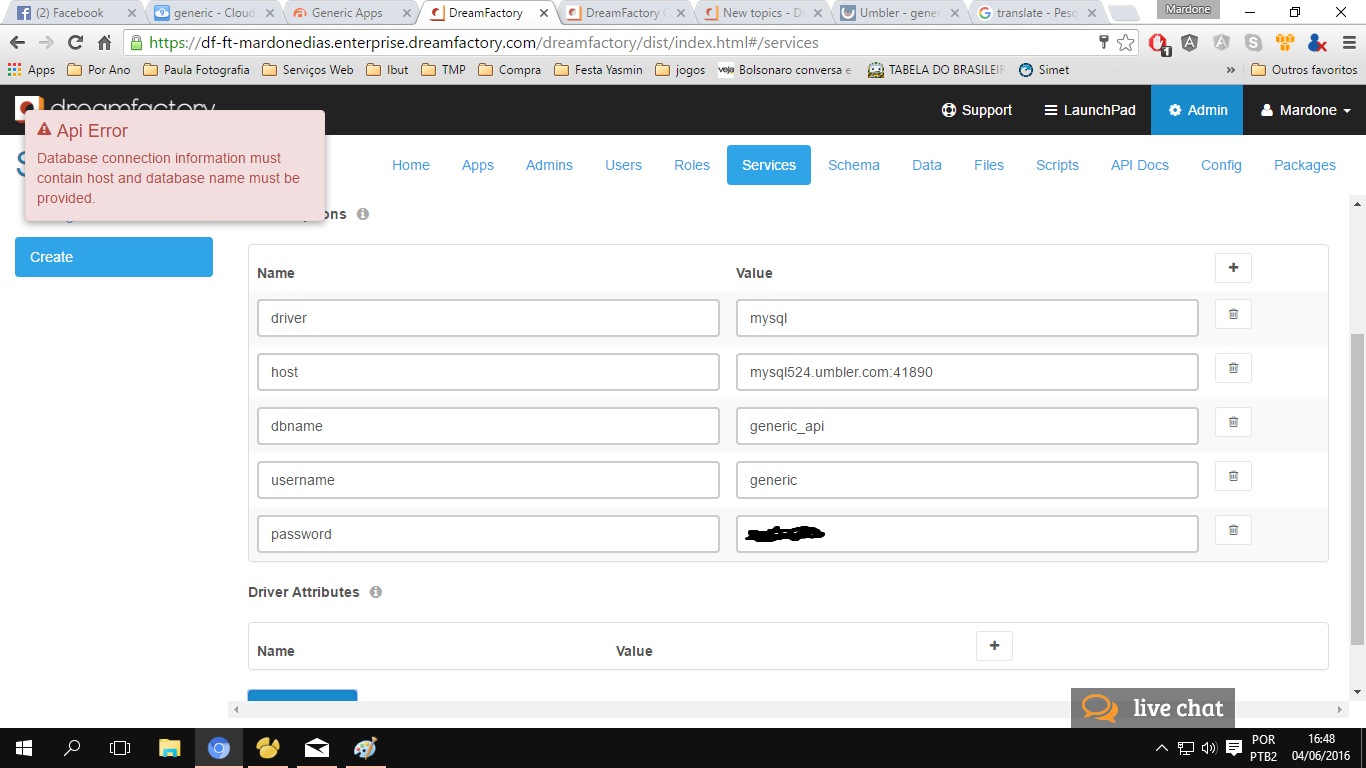Select the username value field containing generic
This screenshot has height=768, width=1366.
(x=967, y=480)
